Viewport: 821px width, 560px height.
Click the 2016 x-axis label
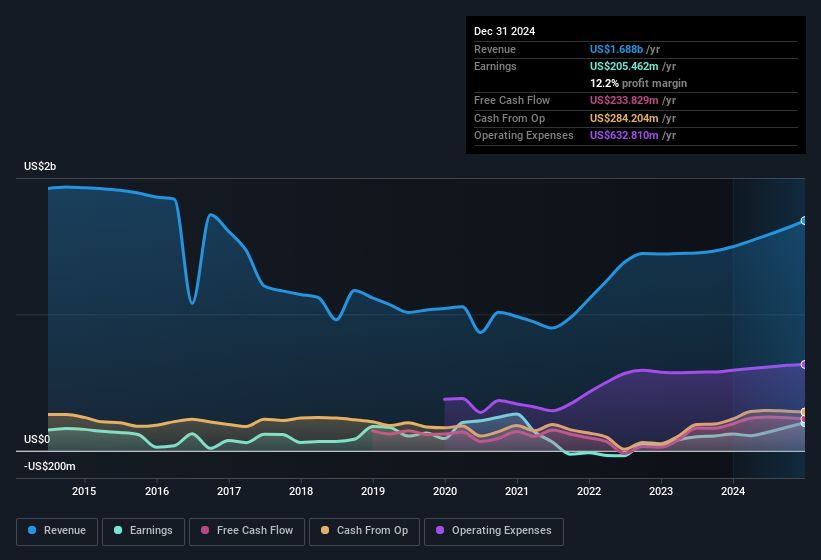157,491
